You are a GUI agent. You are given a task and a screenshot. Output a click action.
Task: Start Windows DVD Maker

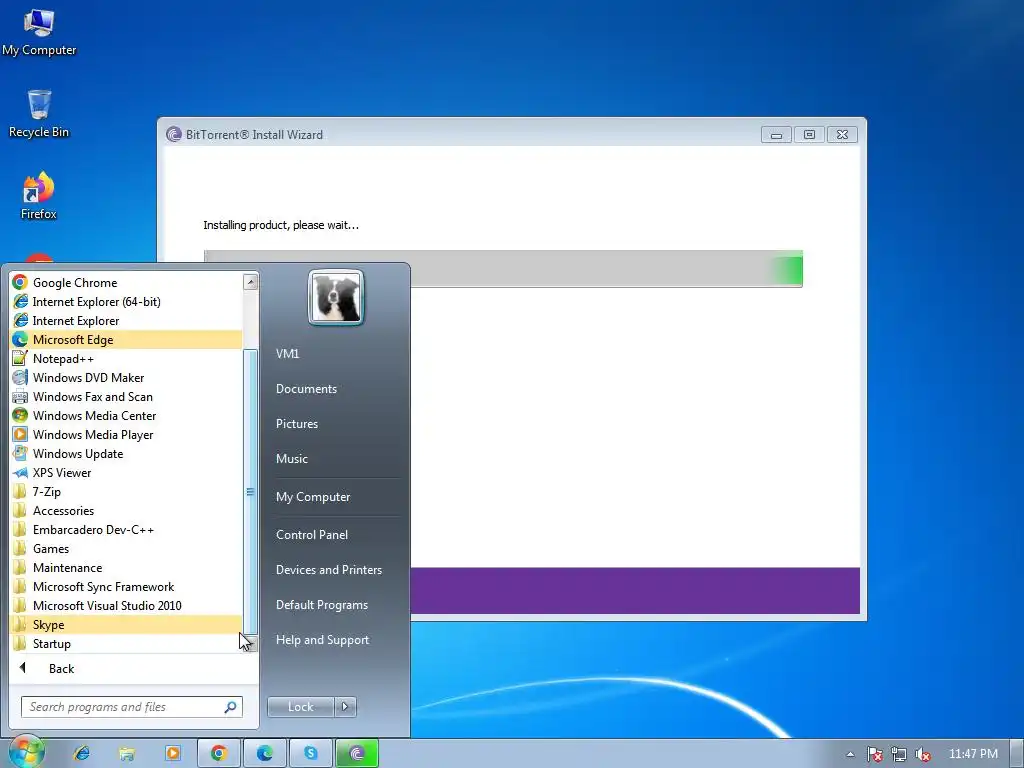point(126,377)
